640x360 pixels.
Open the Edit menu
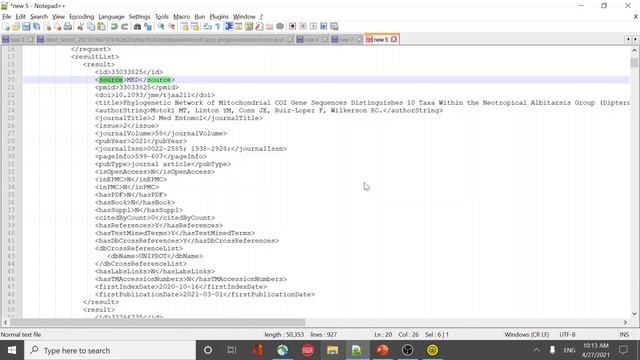(20, 17)
